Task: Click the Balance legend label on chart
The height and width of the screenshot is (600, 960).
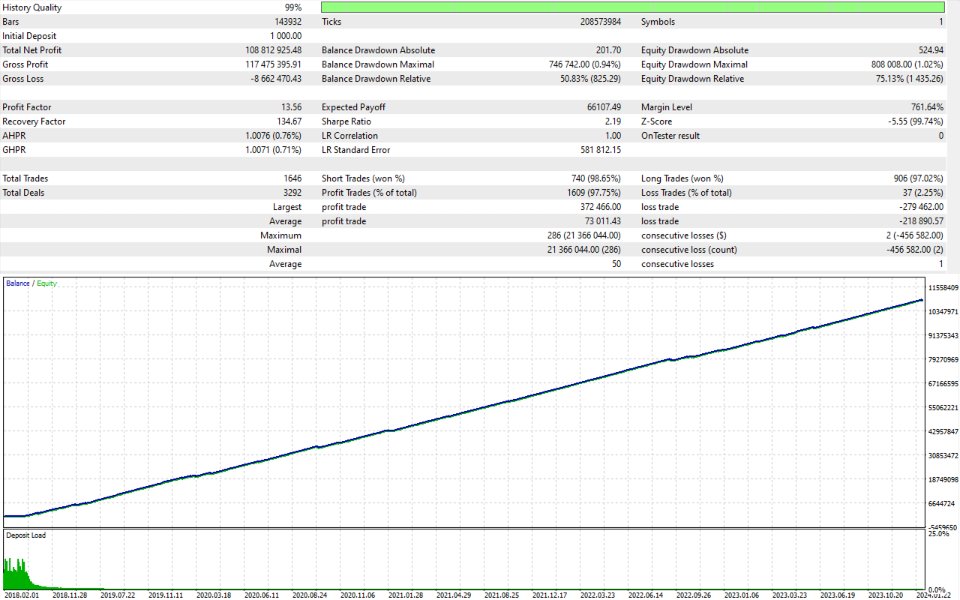Action: (x=18, y=283)
